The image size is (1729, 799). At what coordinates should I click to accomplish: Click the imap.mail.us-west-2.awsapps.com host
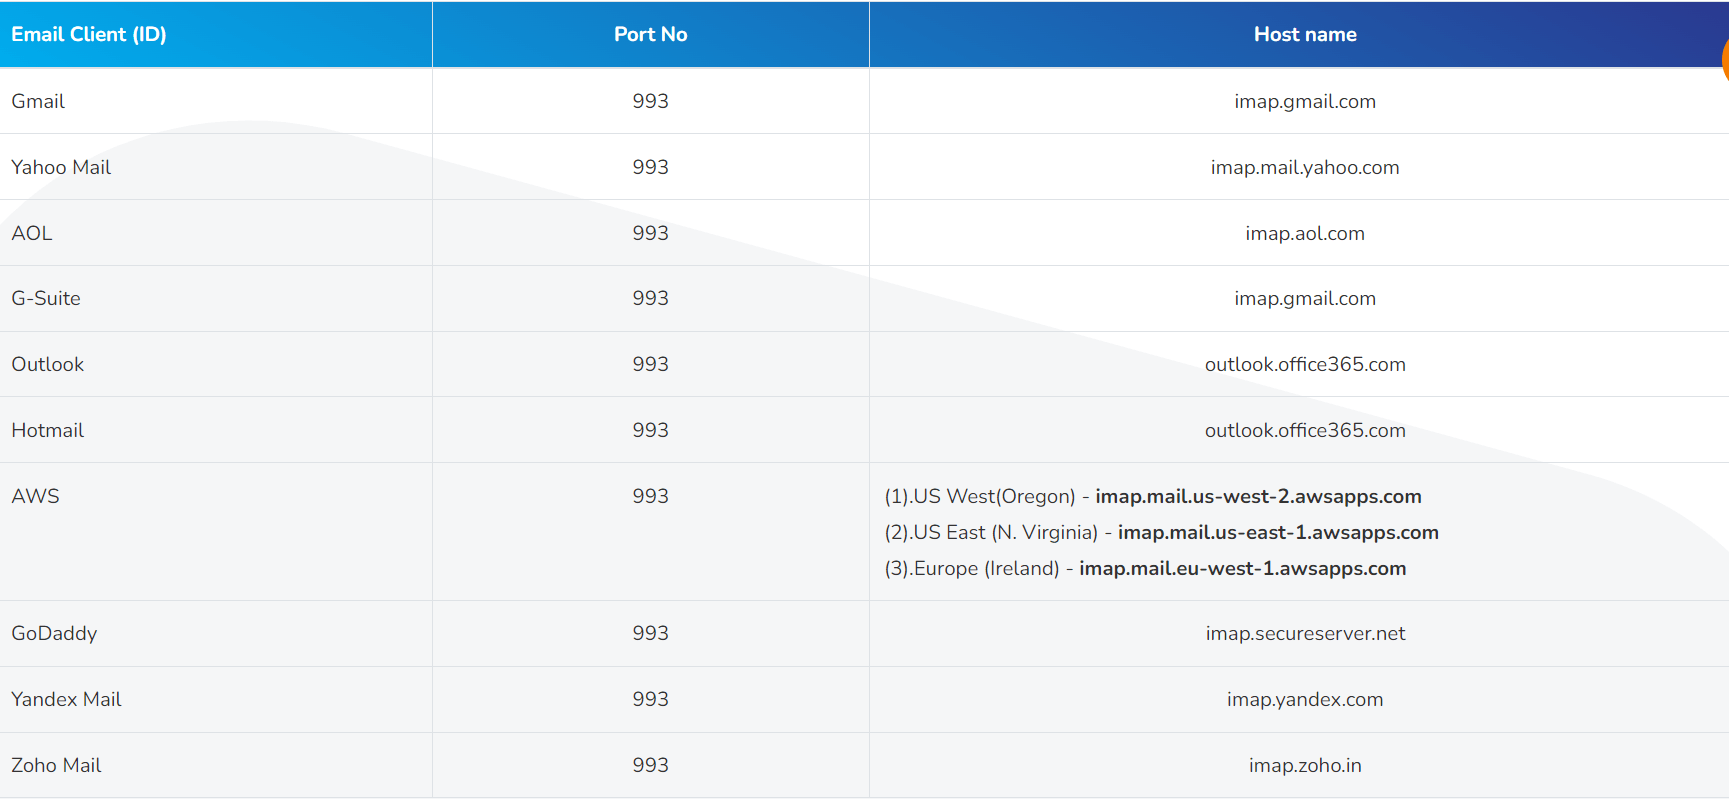point(1258,496)
